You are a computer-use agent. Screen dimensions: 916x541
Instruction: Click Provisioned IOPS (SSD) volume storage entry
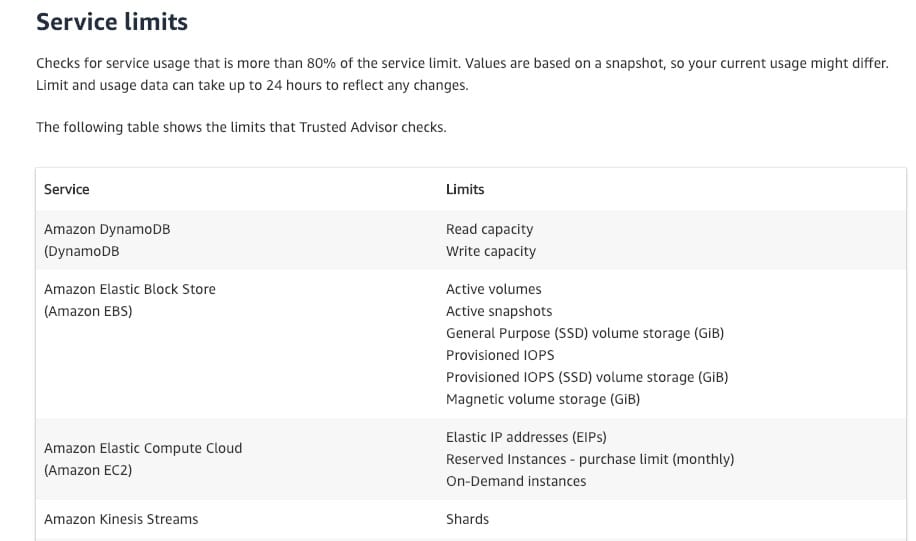pos(586,377)
